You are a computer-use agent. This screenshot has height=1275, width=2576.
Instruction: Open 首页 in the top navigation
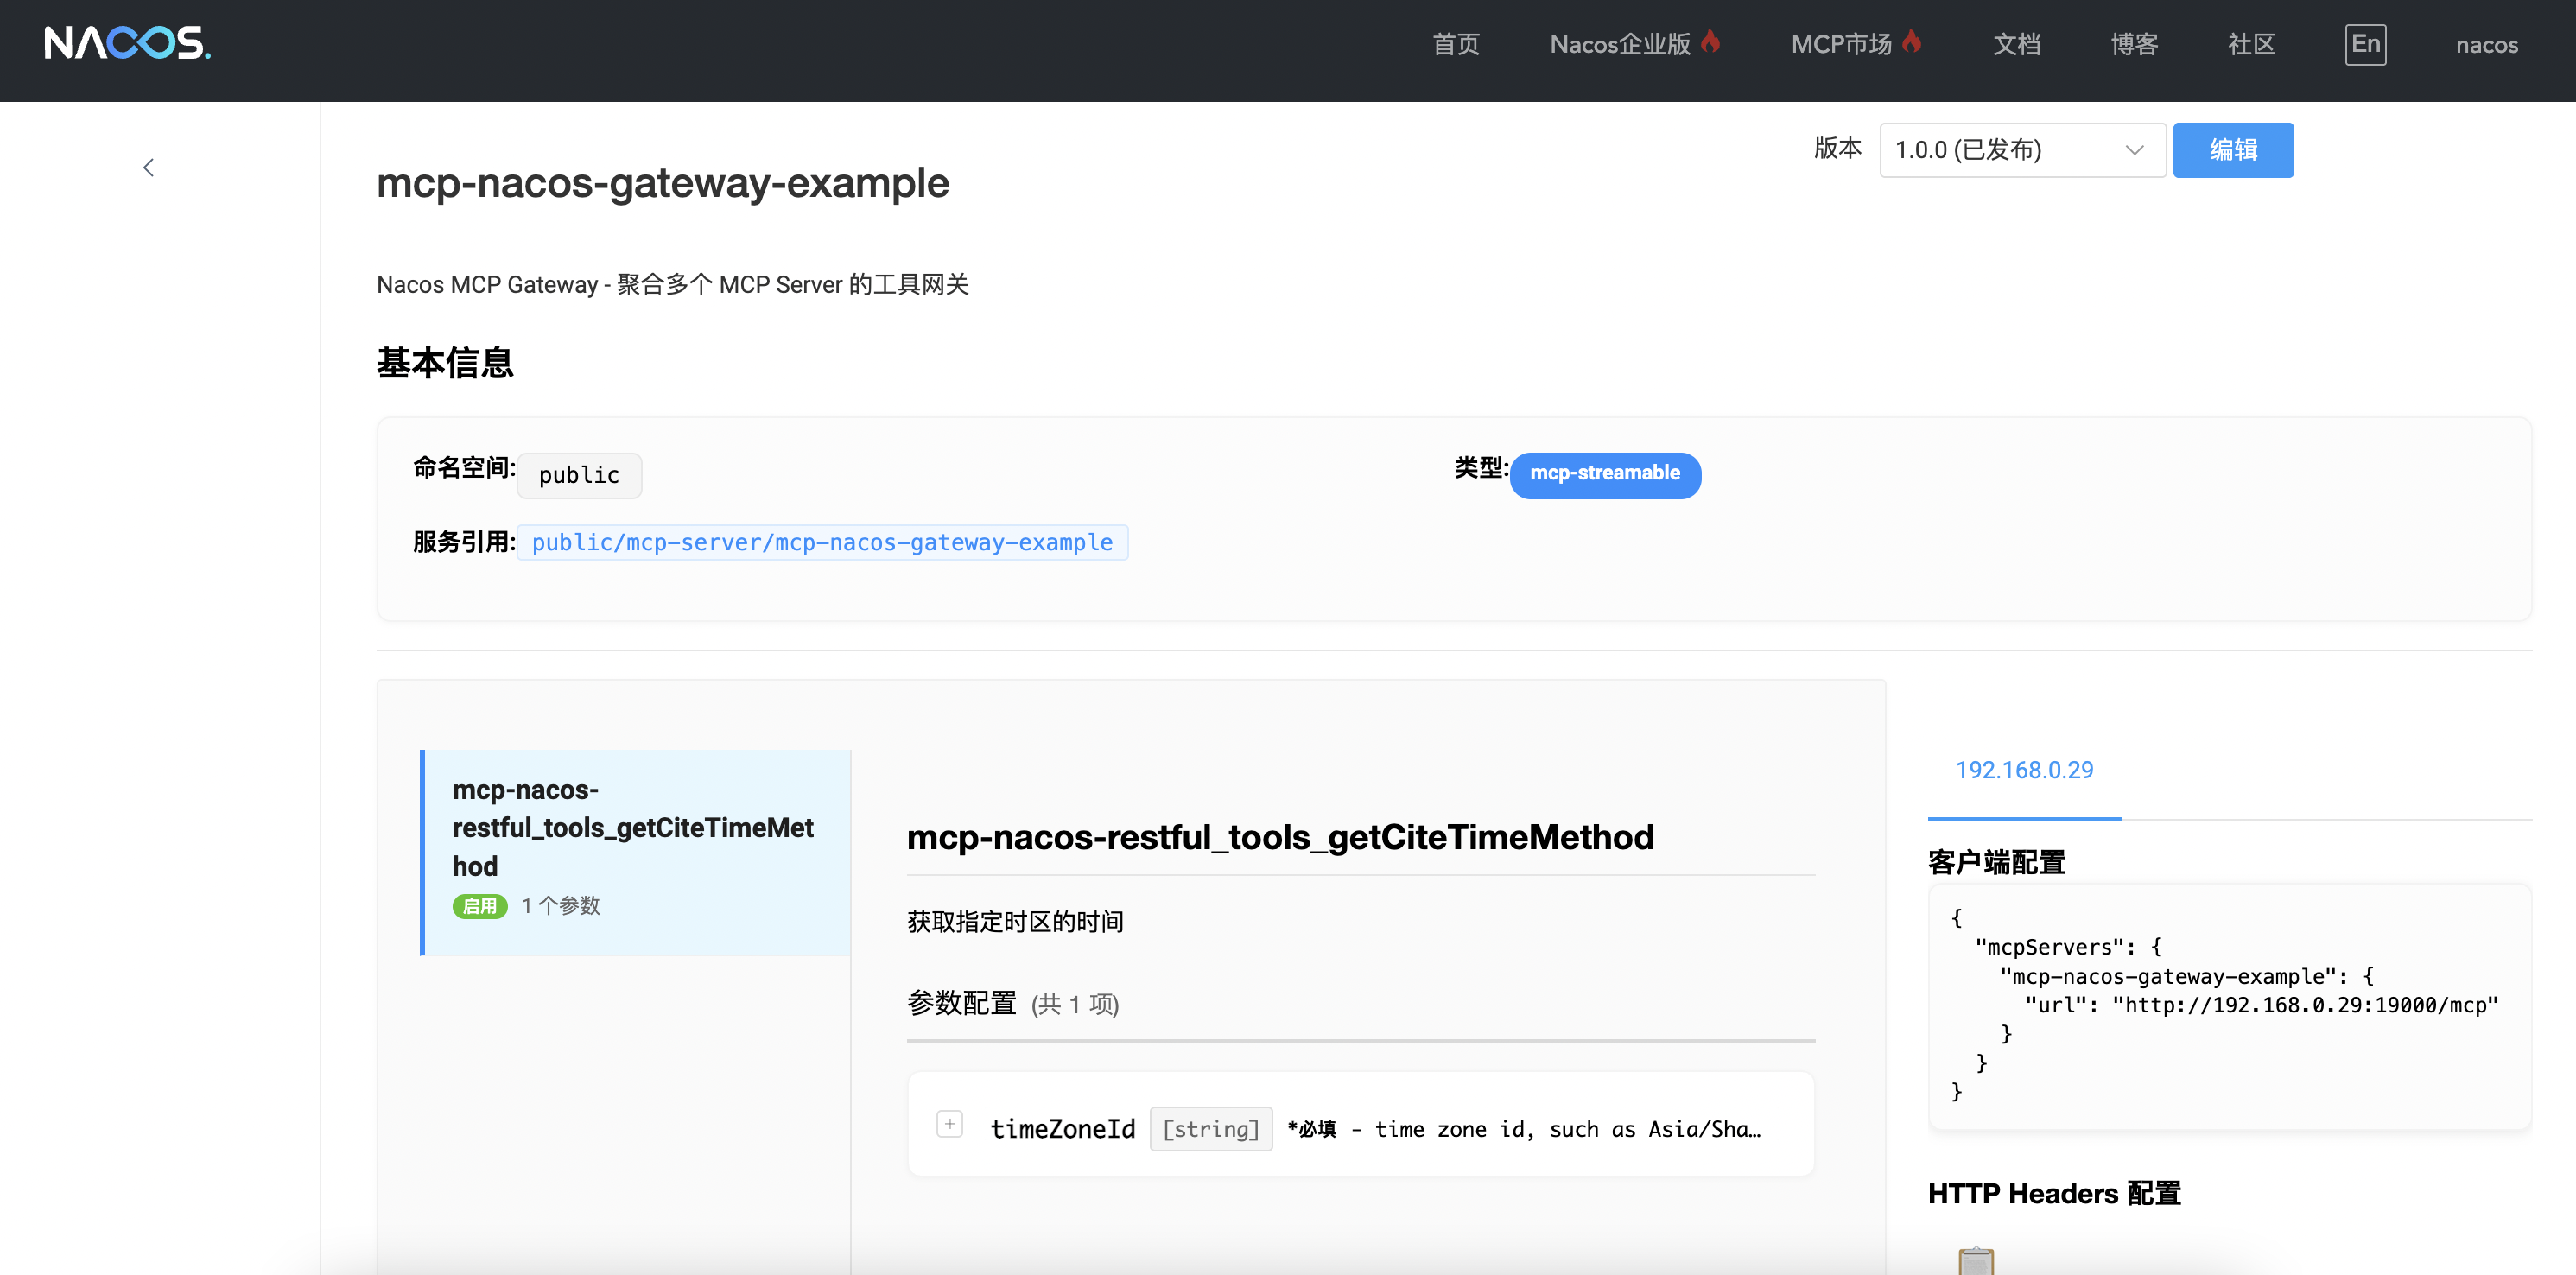pyautogui.click(x=1456, y=44)
